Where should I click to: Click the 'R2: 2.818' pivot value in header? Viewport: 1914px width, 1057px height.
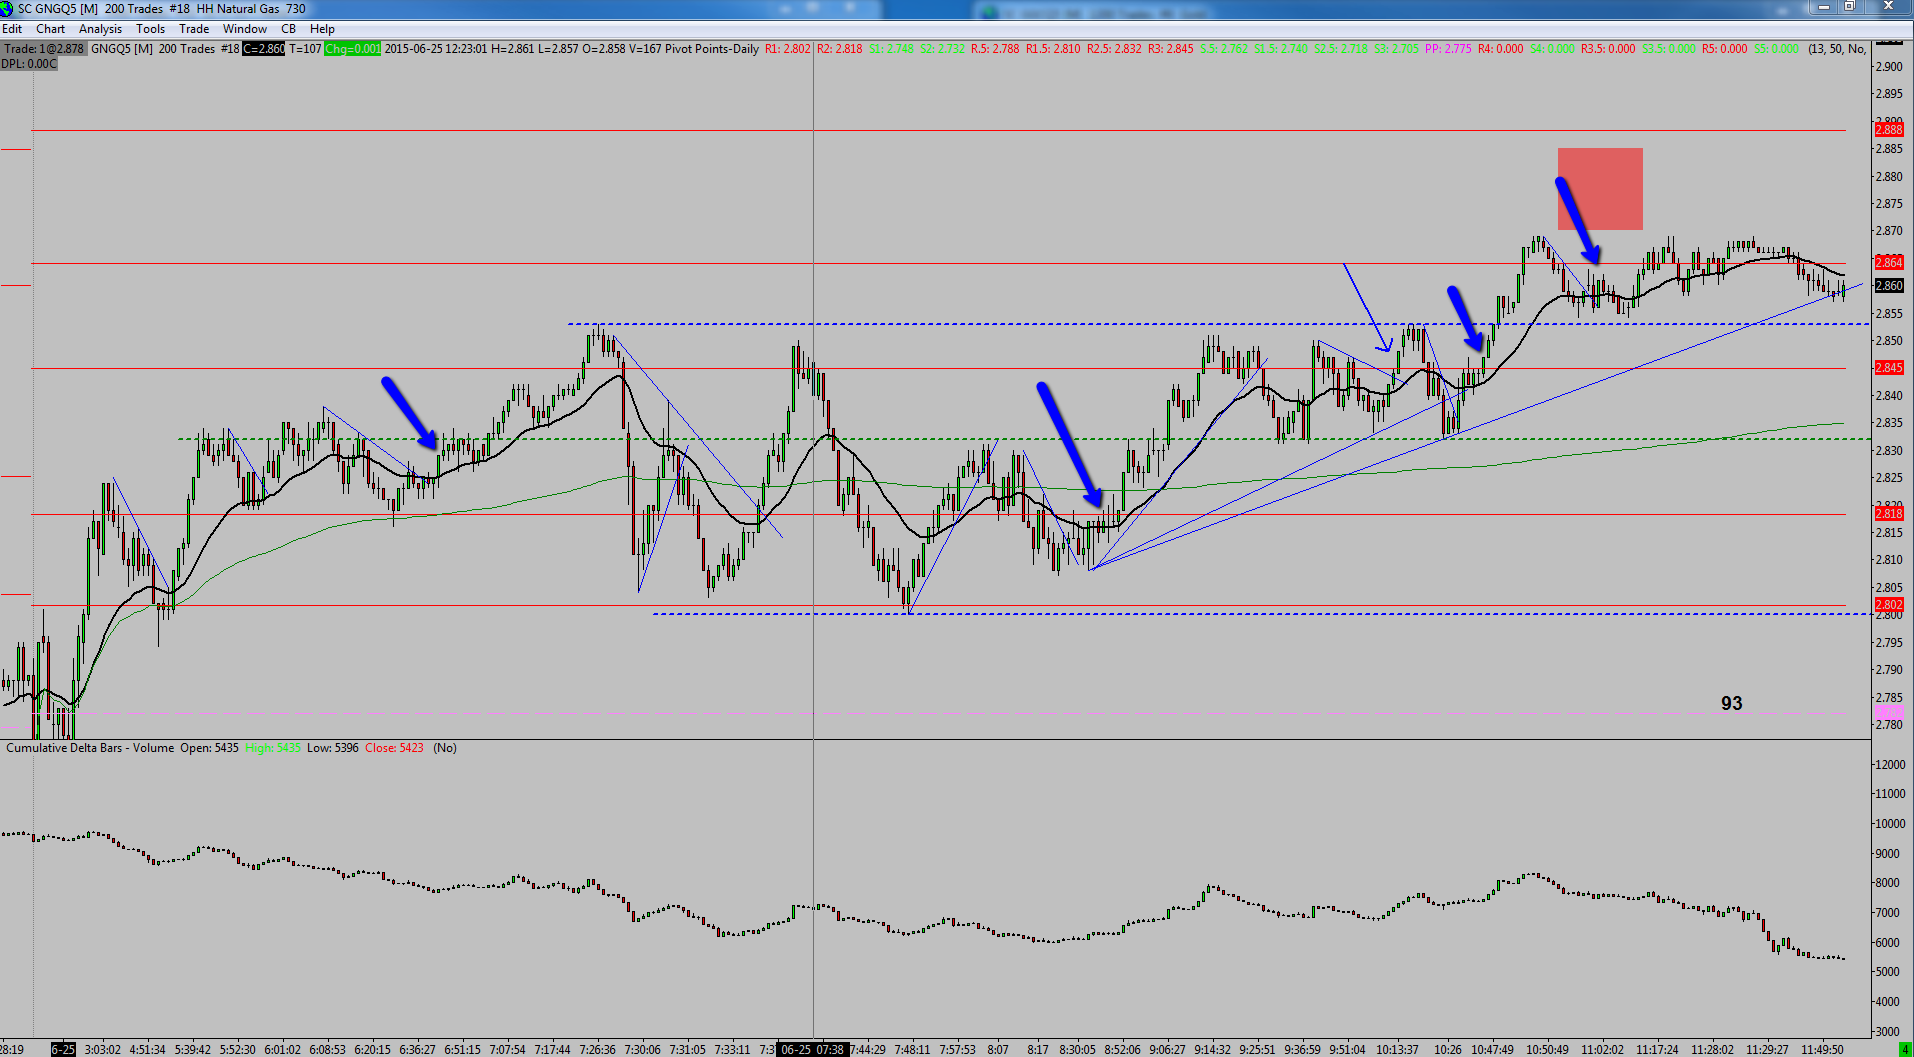(x=839, y=49)
